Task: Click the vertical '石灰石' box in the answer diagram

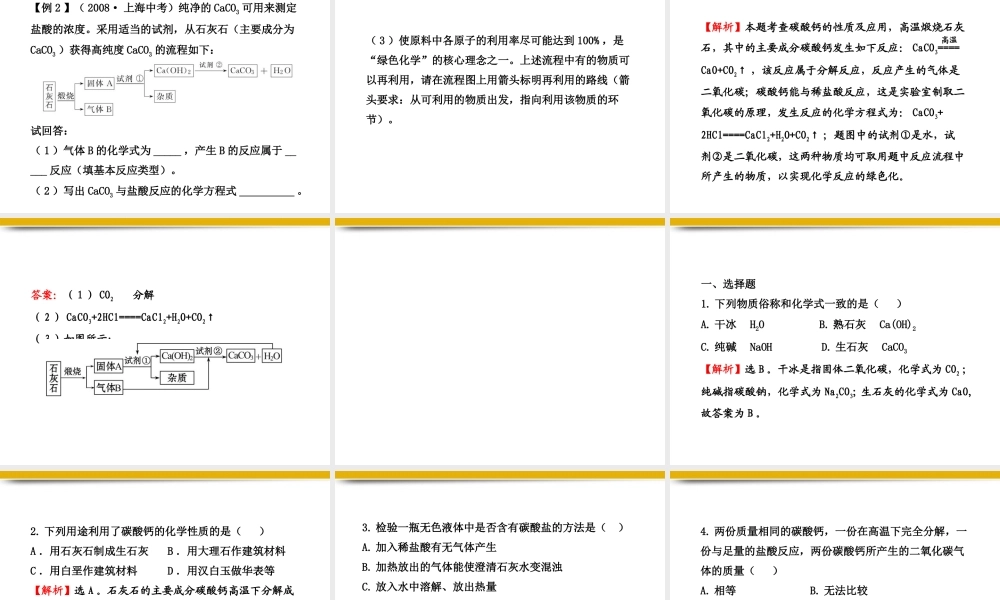Action: (54, 378)
